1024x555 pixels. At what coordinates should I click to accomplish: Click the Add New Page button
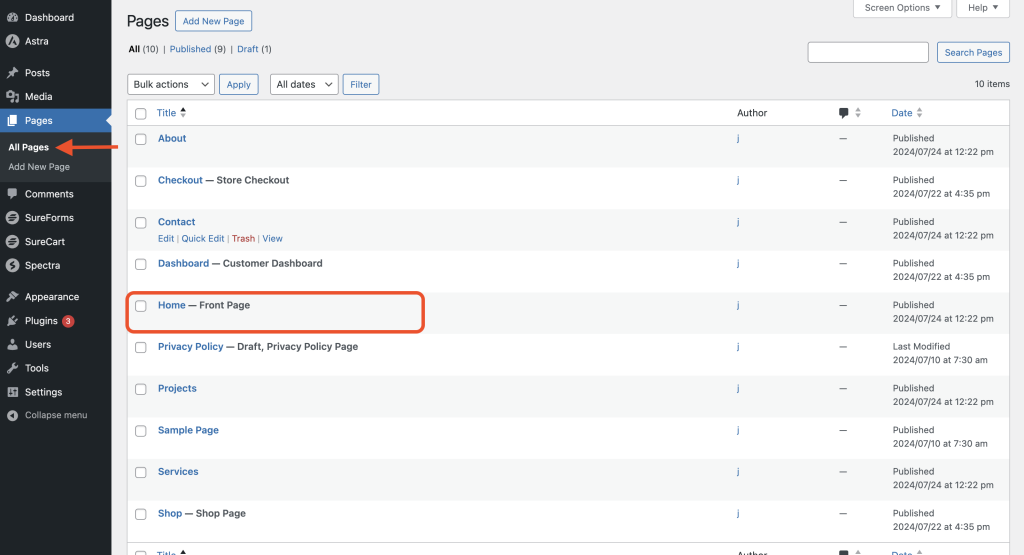(214, 21)
